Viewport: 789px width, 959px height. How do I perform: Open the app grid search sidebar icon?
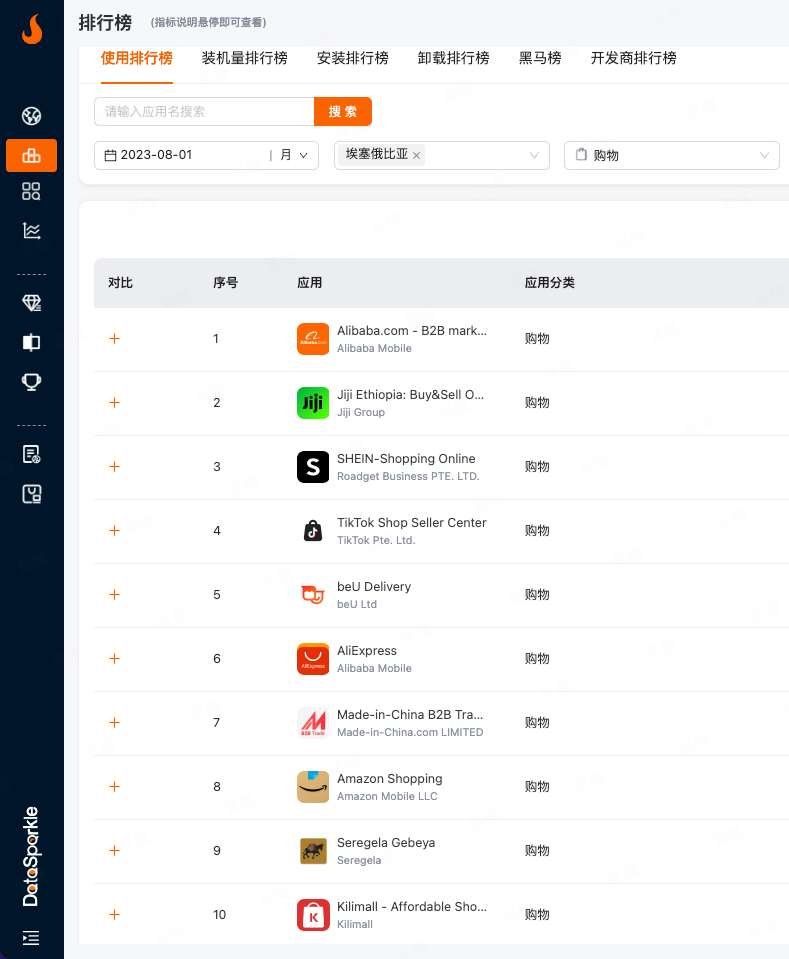(31, 191)
